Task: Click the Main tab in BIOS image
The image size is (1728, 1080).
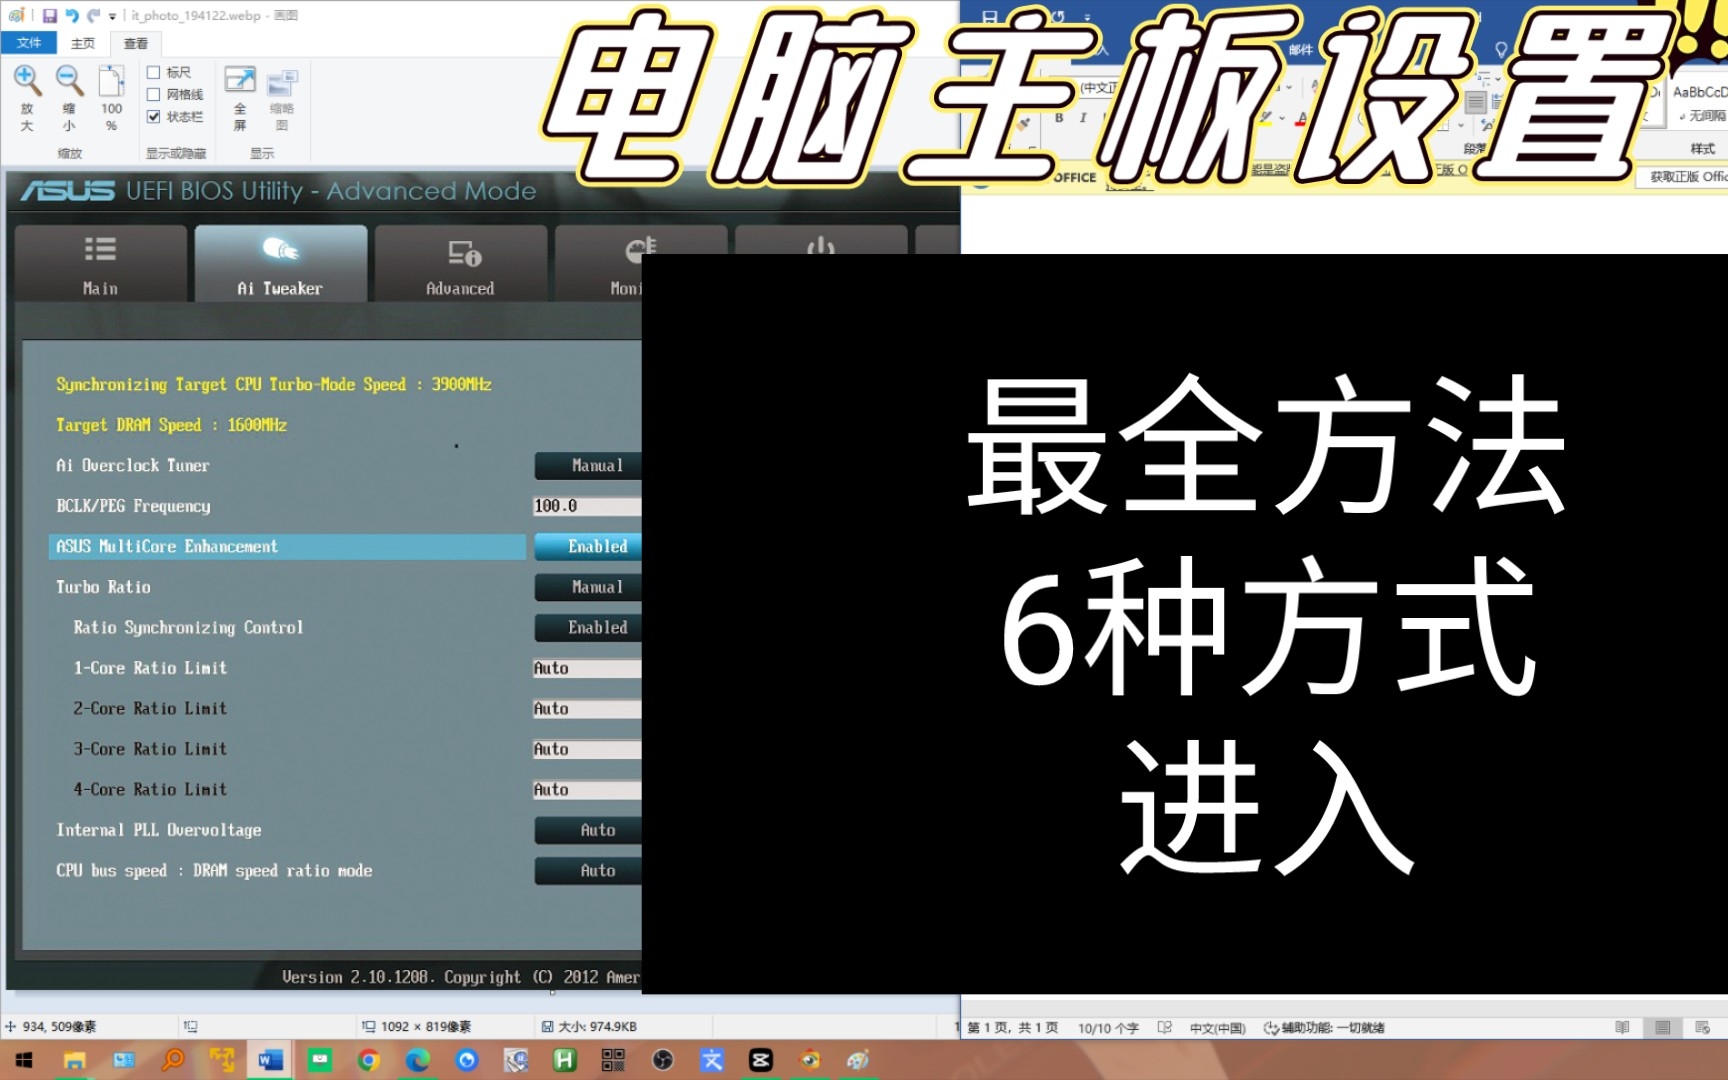Action: pyautogui.click(x=100, y=263)
